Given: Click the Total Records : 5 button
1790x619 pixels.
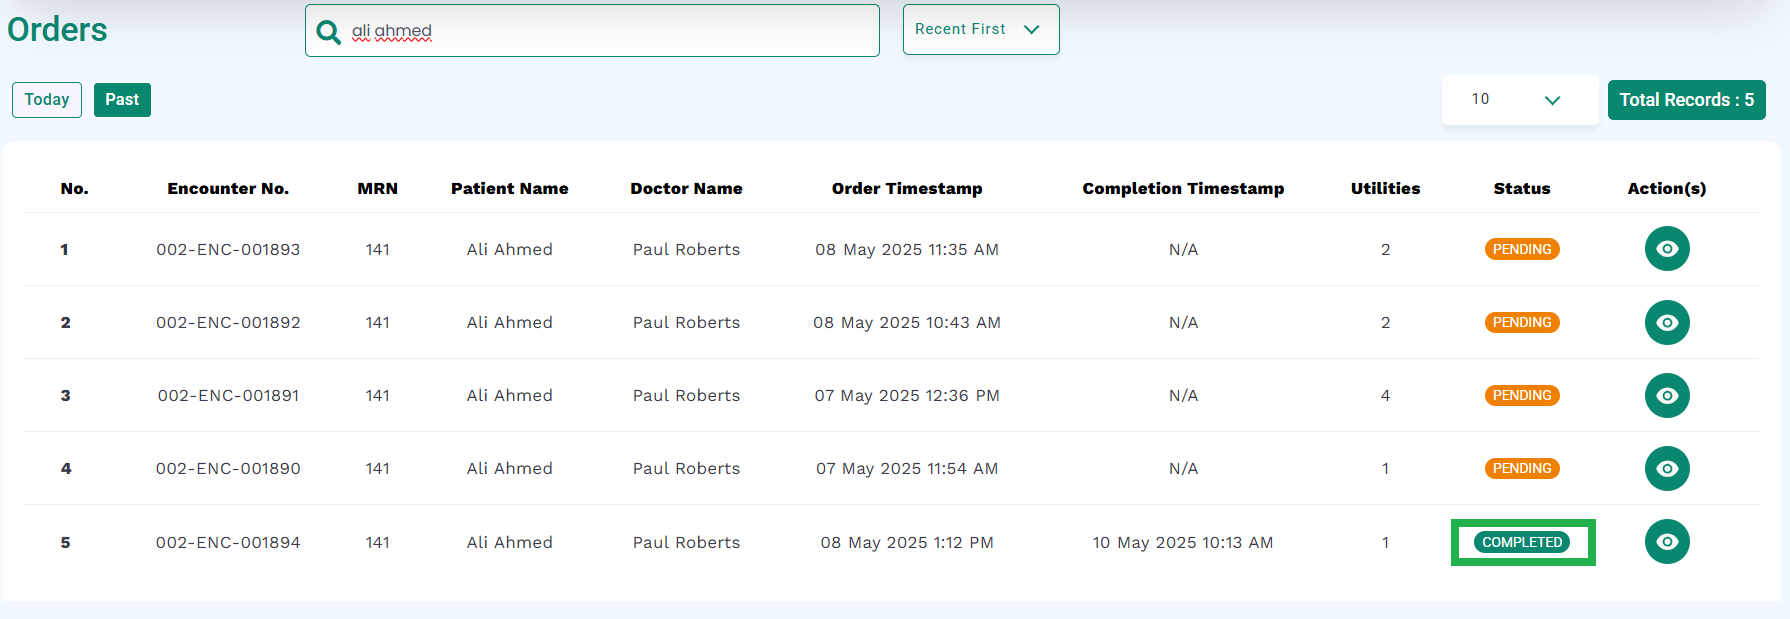Looking at the screenshot, I should pos(1687,100).
